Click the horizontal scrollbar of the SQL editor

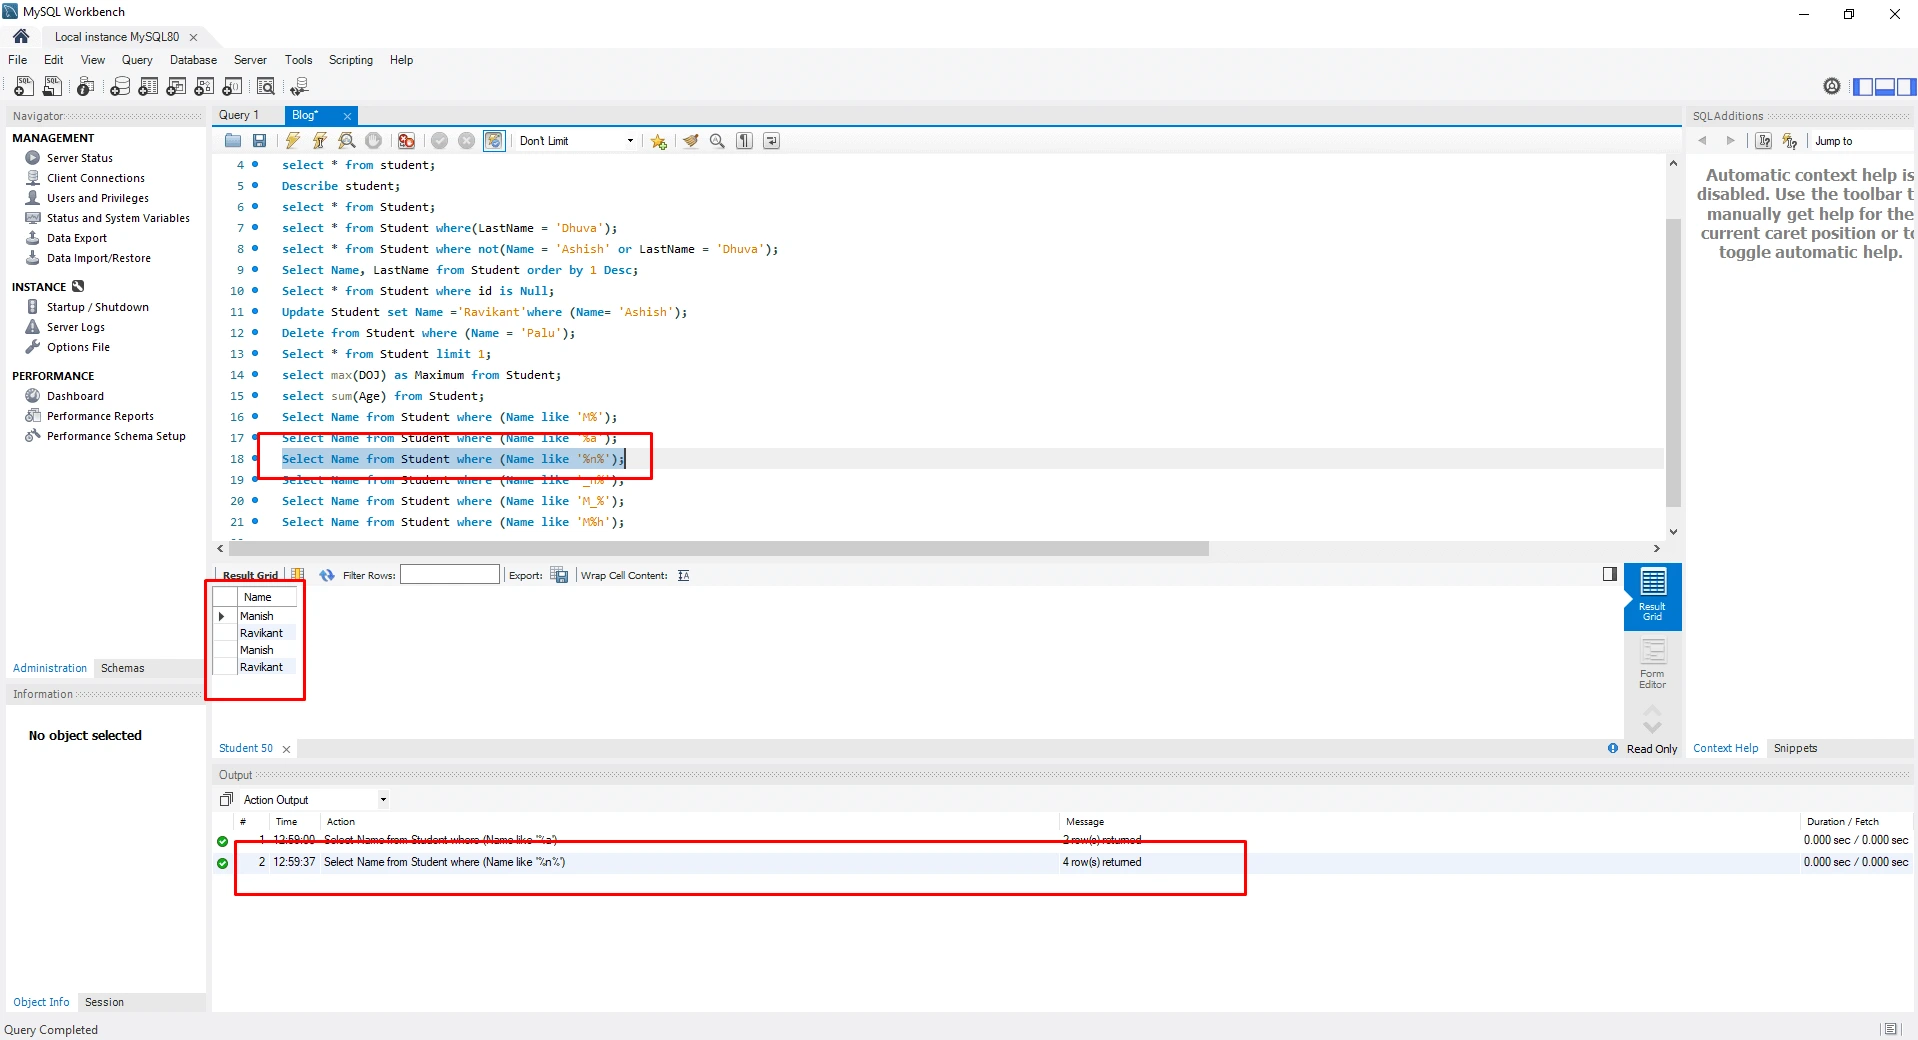coord(718,549)
